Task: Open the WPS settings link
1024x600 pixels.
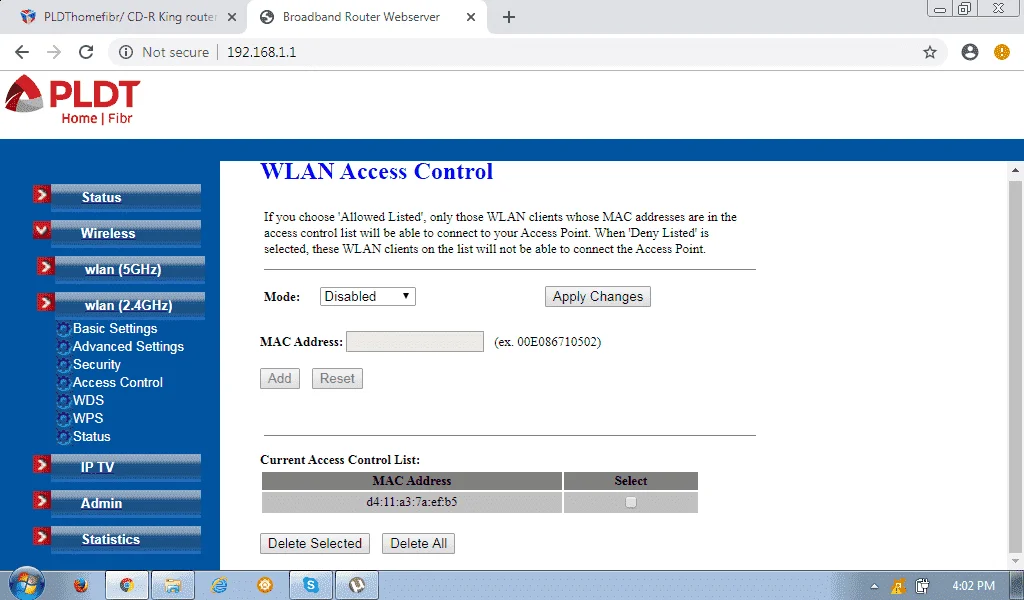Action: pyautogui.click(x=88, y=418)
